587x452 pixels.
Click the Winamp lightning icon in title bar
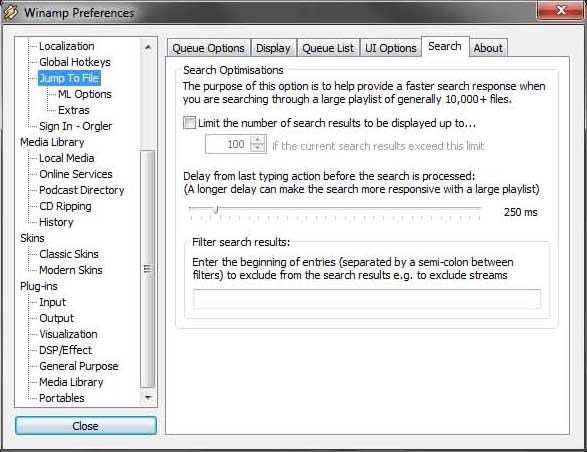[x=11, y=12]
